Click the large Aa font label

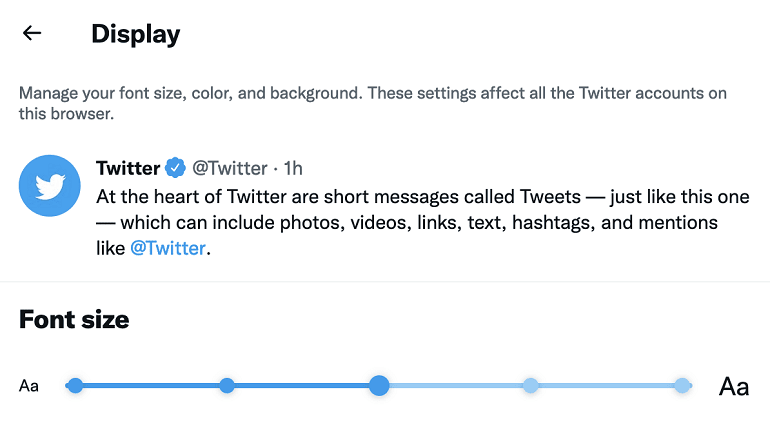(734, 386)
